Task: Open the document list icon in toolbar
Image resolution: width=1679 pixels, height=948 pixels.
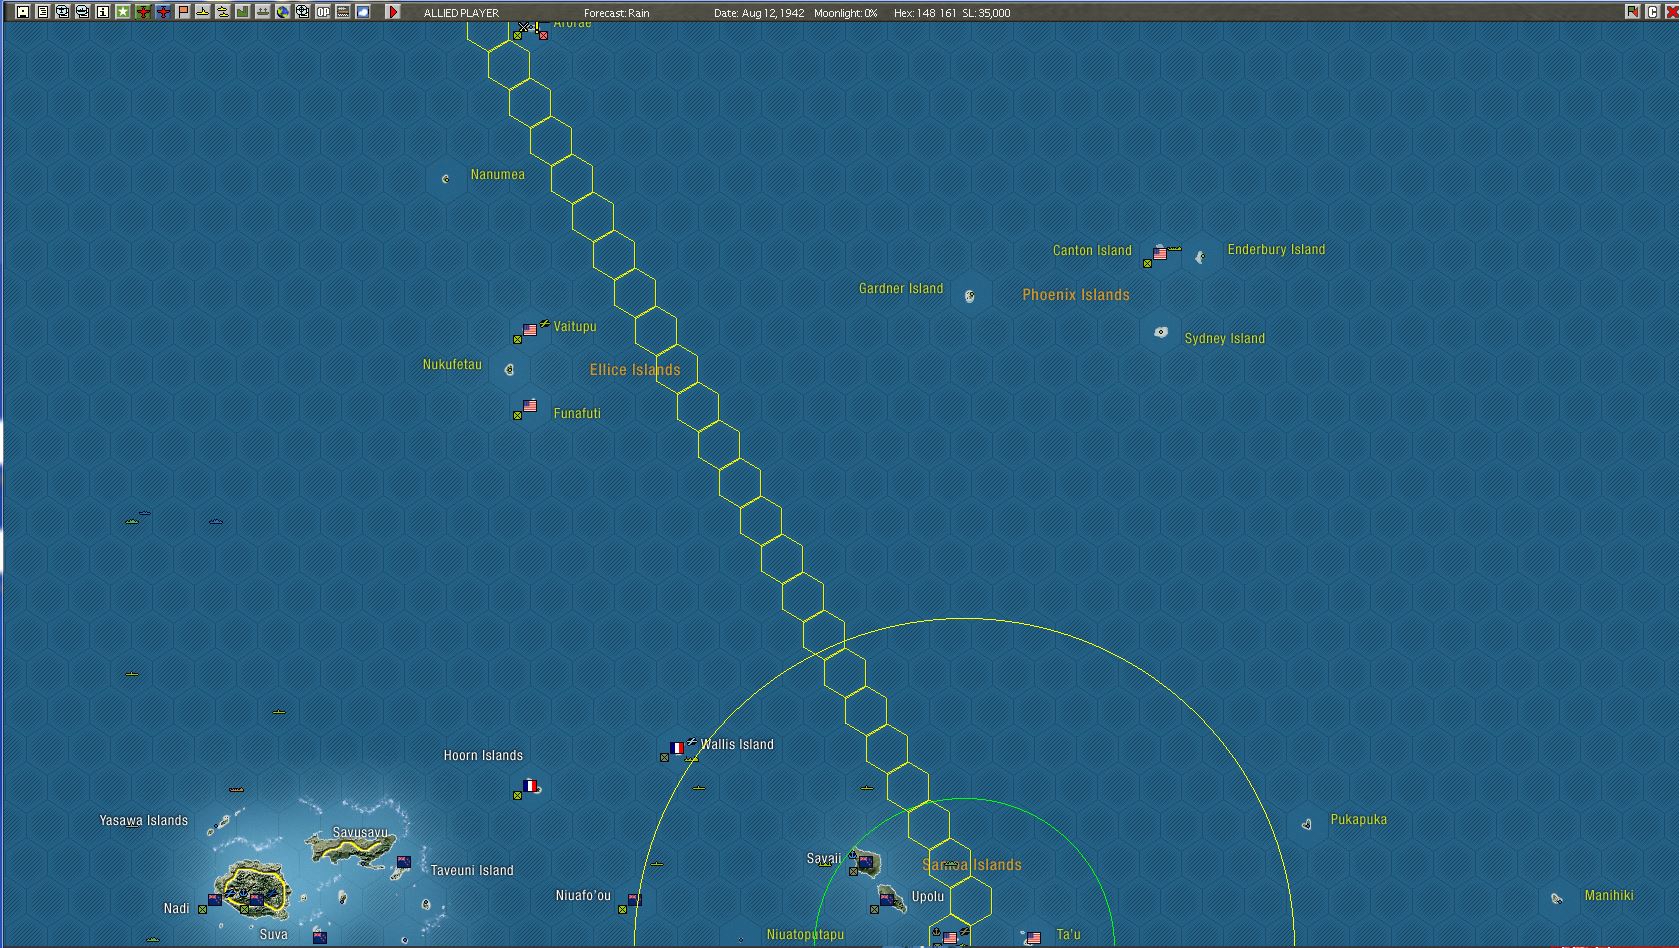Action: (42, 12)
